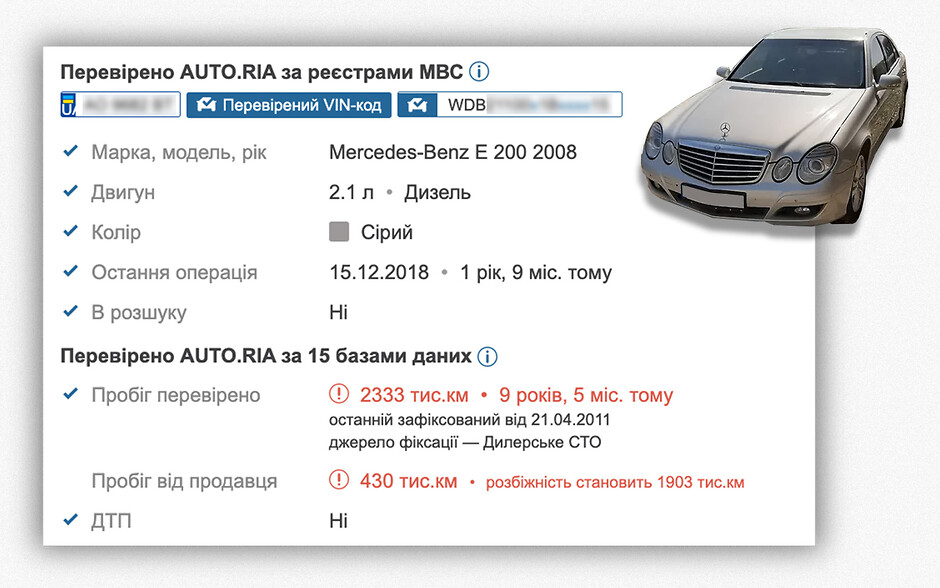Click info icon beside '15 базами даних' heading

point(487,356)
